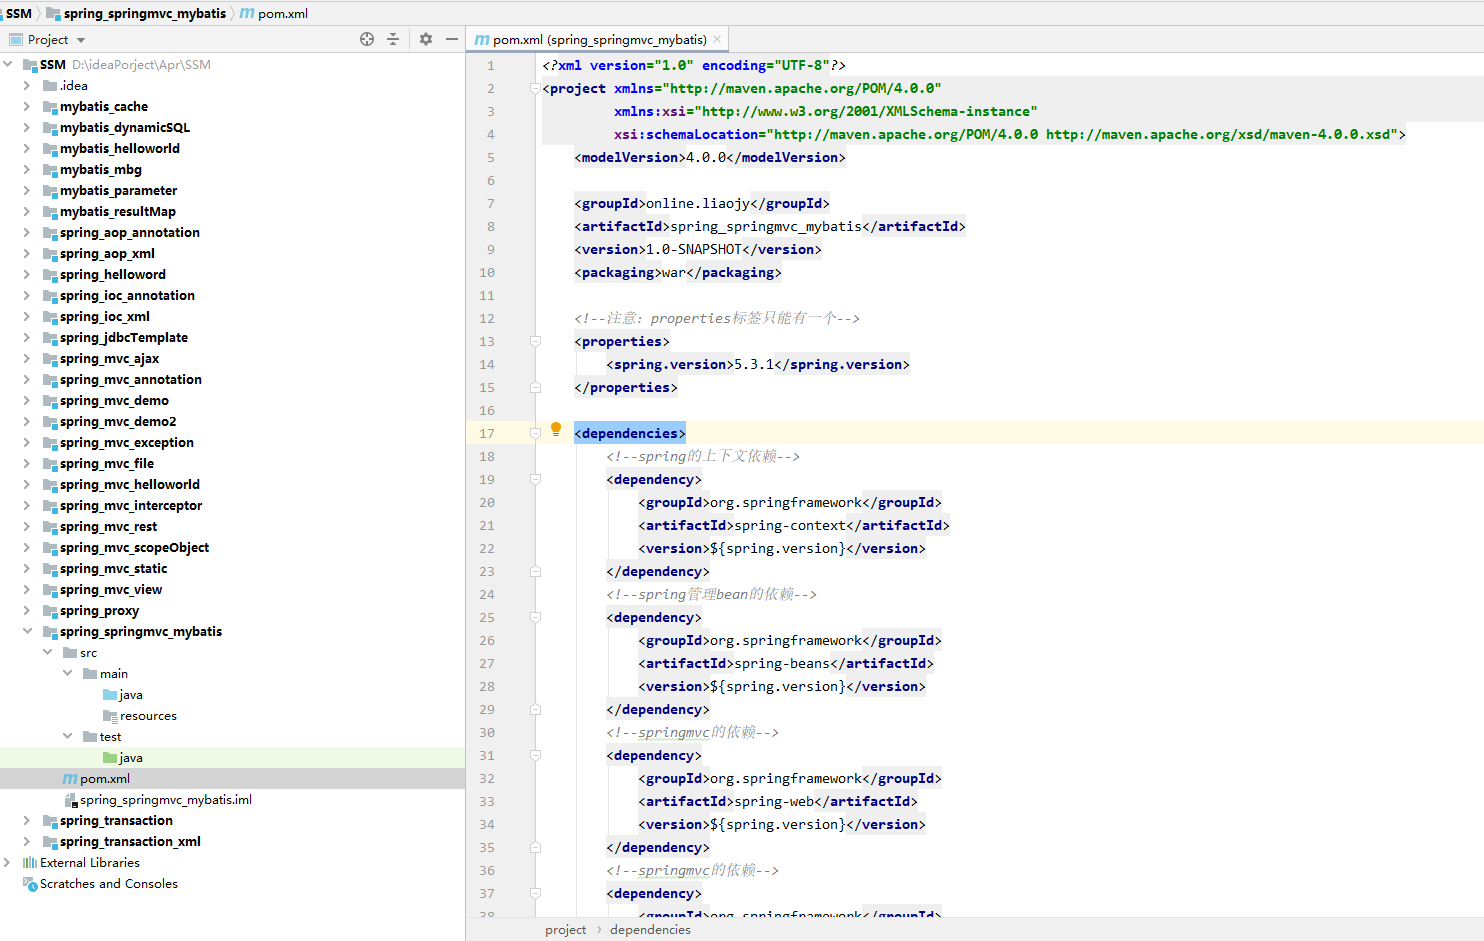This screenshot has height=941, width=1484.
Task: Fold the dependencies block at line 17
Action: pyautogui.click(x=535, y=433)
